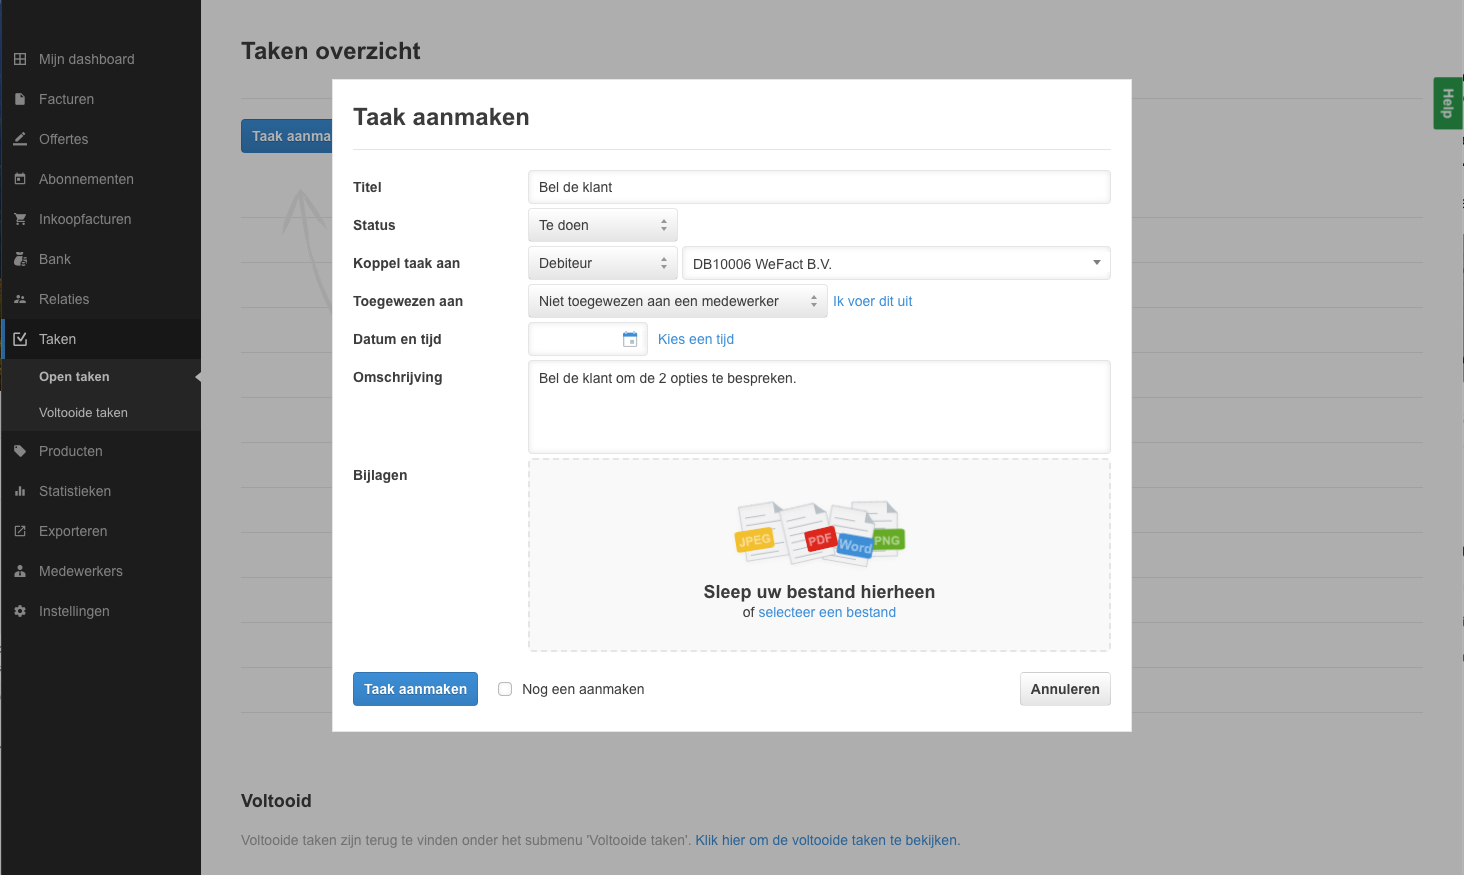The height and width of the screenshot is (875, 1464).
Task: Click the Statistieken bar chart icon
Action: coord(20,491)
